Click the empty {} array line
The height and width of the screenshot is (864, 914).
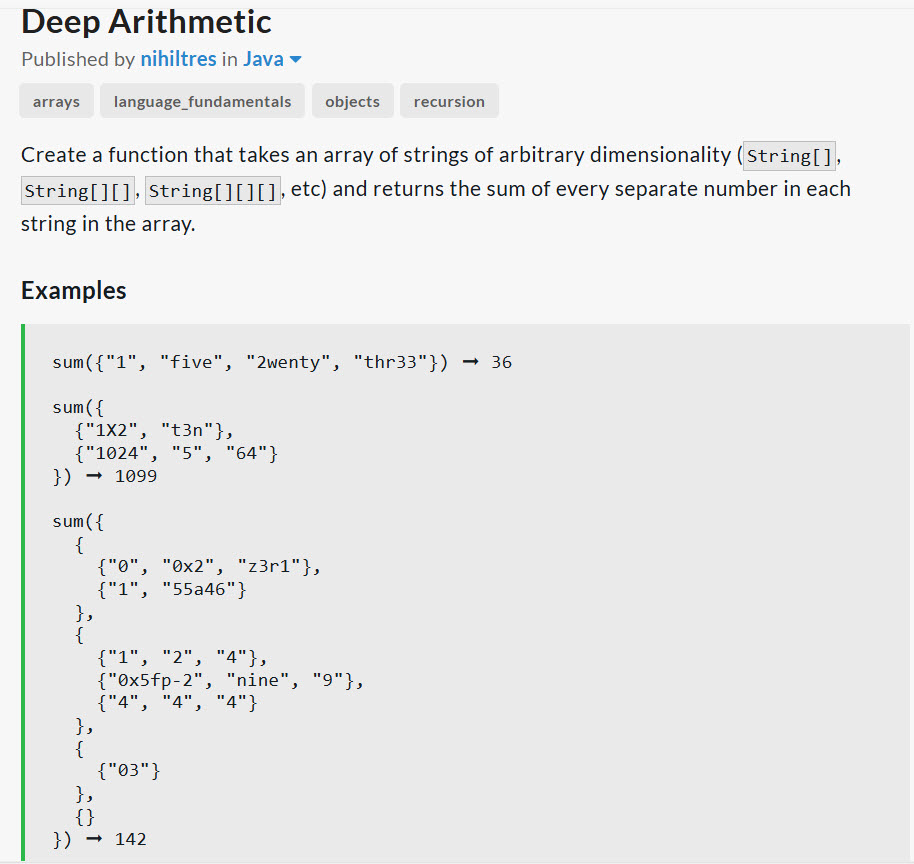[85, 817]
